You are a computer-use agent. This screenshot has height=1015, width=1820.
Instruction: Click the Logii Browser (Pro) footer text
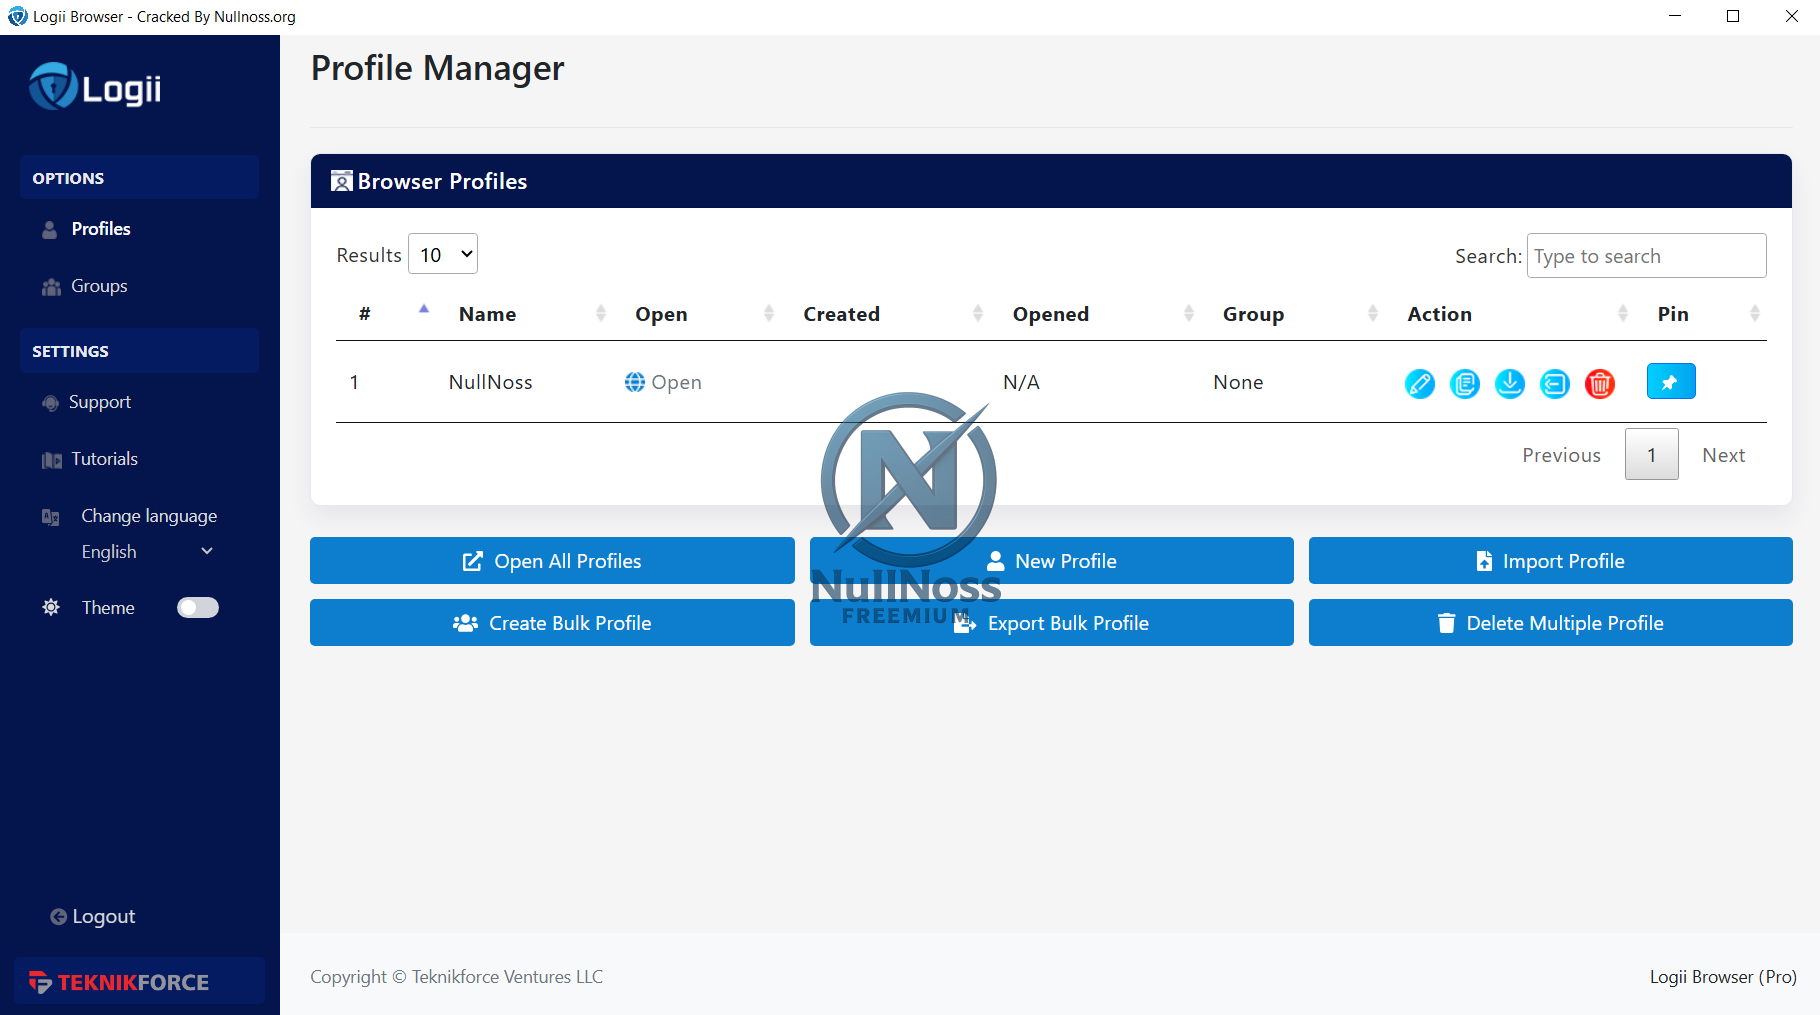tap(1723, 977)
